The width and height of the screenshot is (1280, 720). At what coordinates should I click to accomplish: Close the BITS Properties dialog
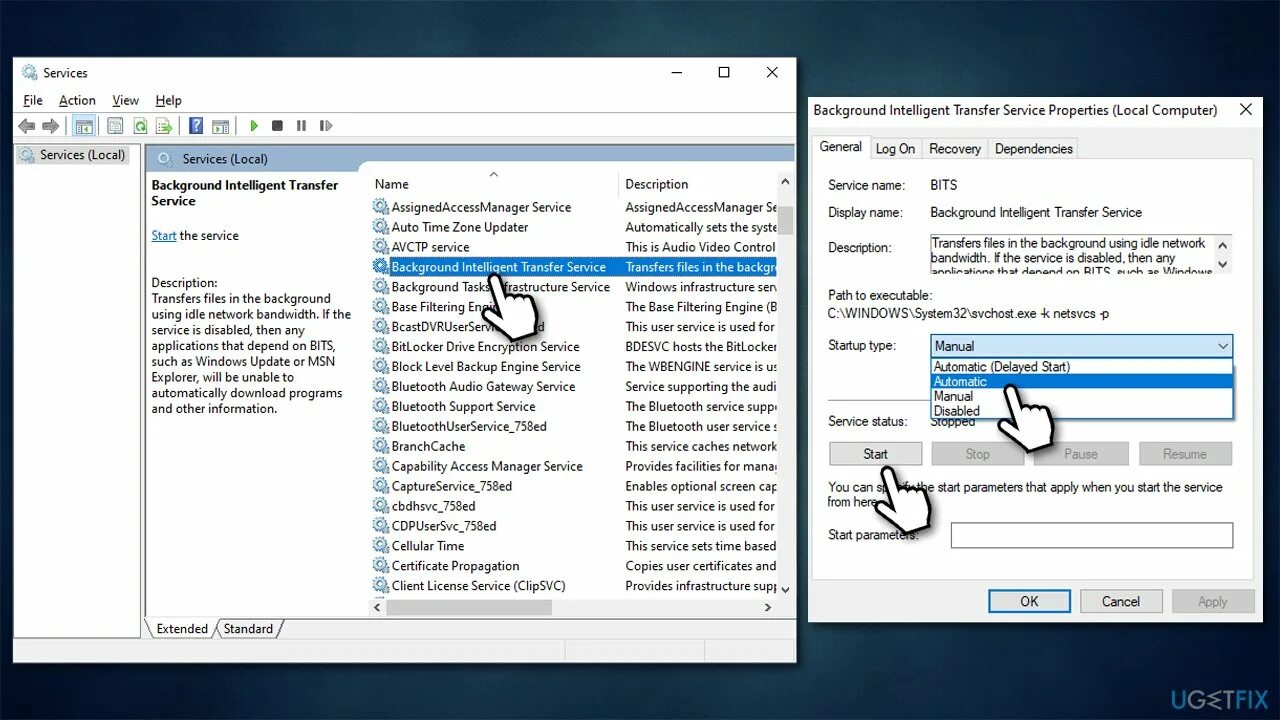pyautogui.click(x=1246, y=110)
